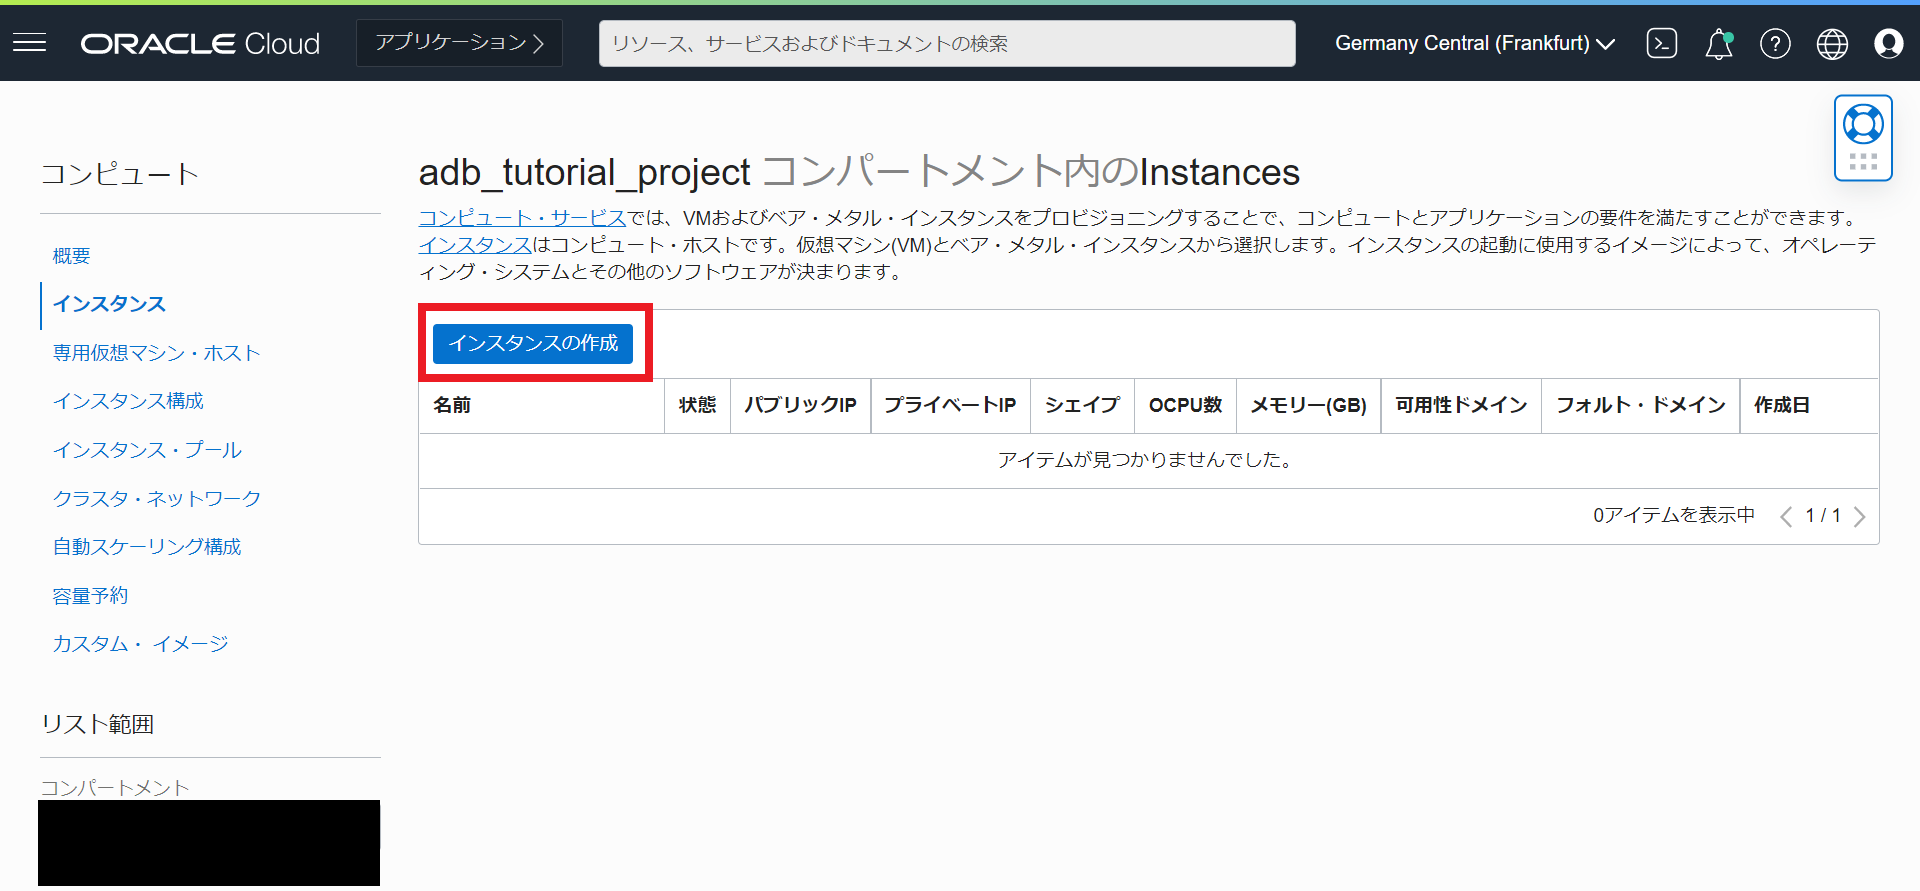The image size is (1920, 891).
Task: Click the 状態 column header
Action: [697, 405]
